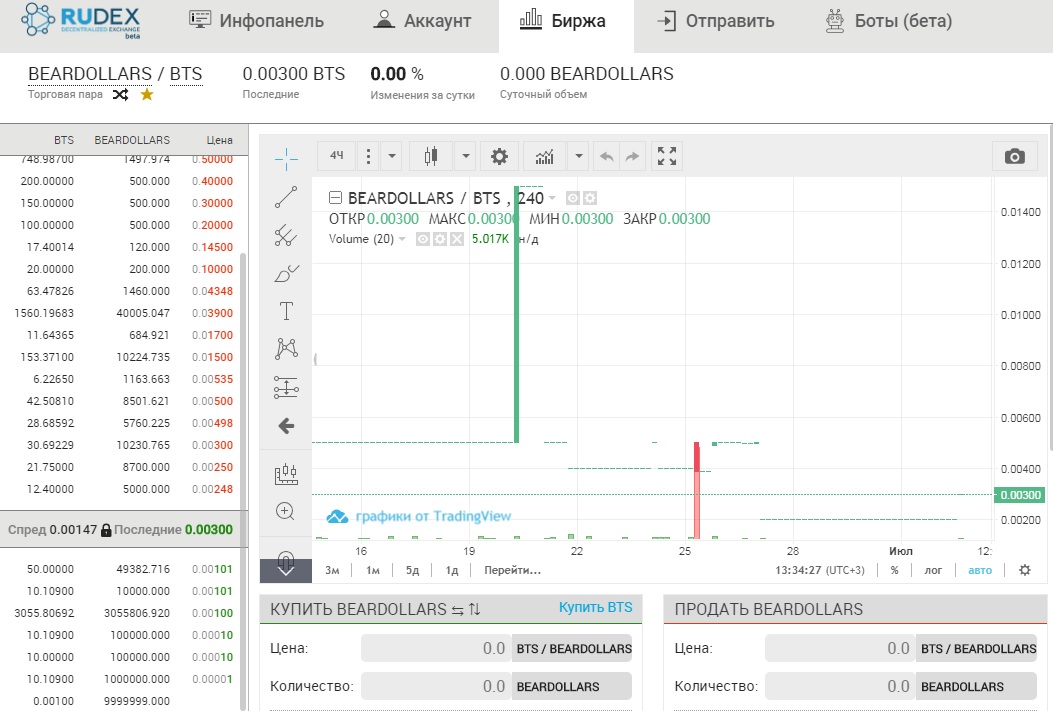Take a chart snapshot with camera icon
The image size is (1053, 711).
click(x=1015, y=157)
